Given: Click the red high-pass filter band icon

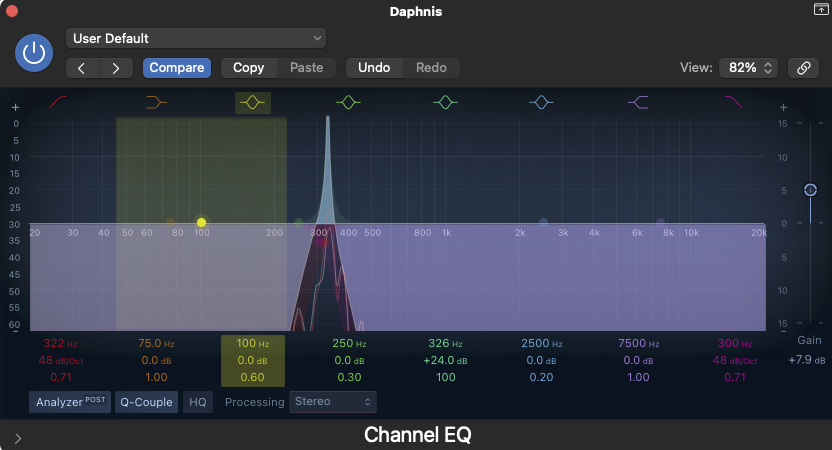Looking at the screenshot, I should pos(59,102).
